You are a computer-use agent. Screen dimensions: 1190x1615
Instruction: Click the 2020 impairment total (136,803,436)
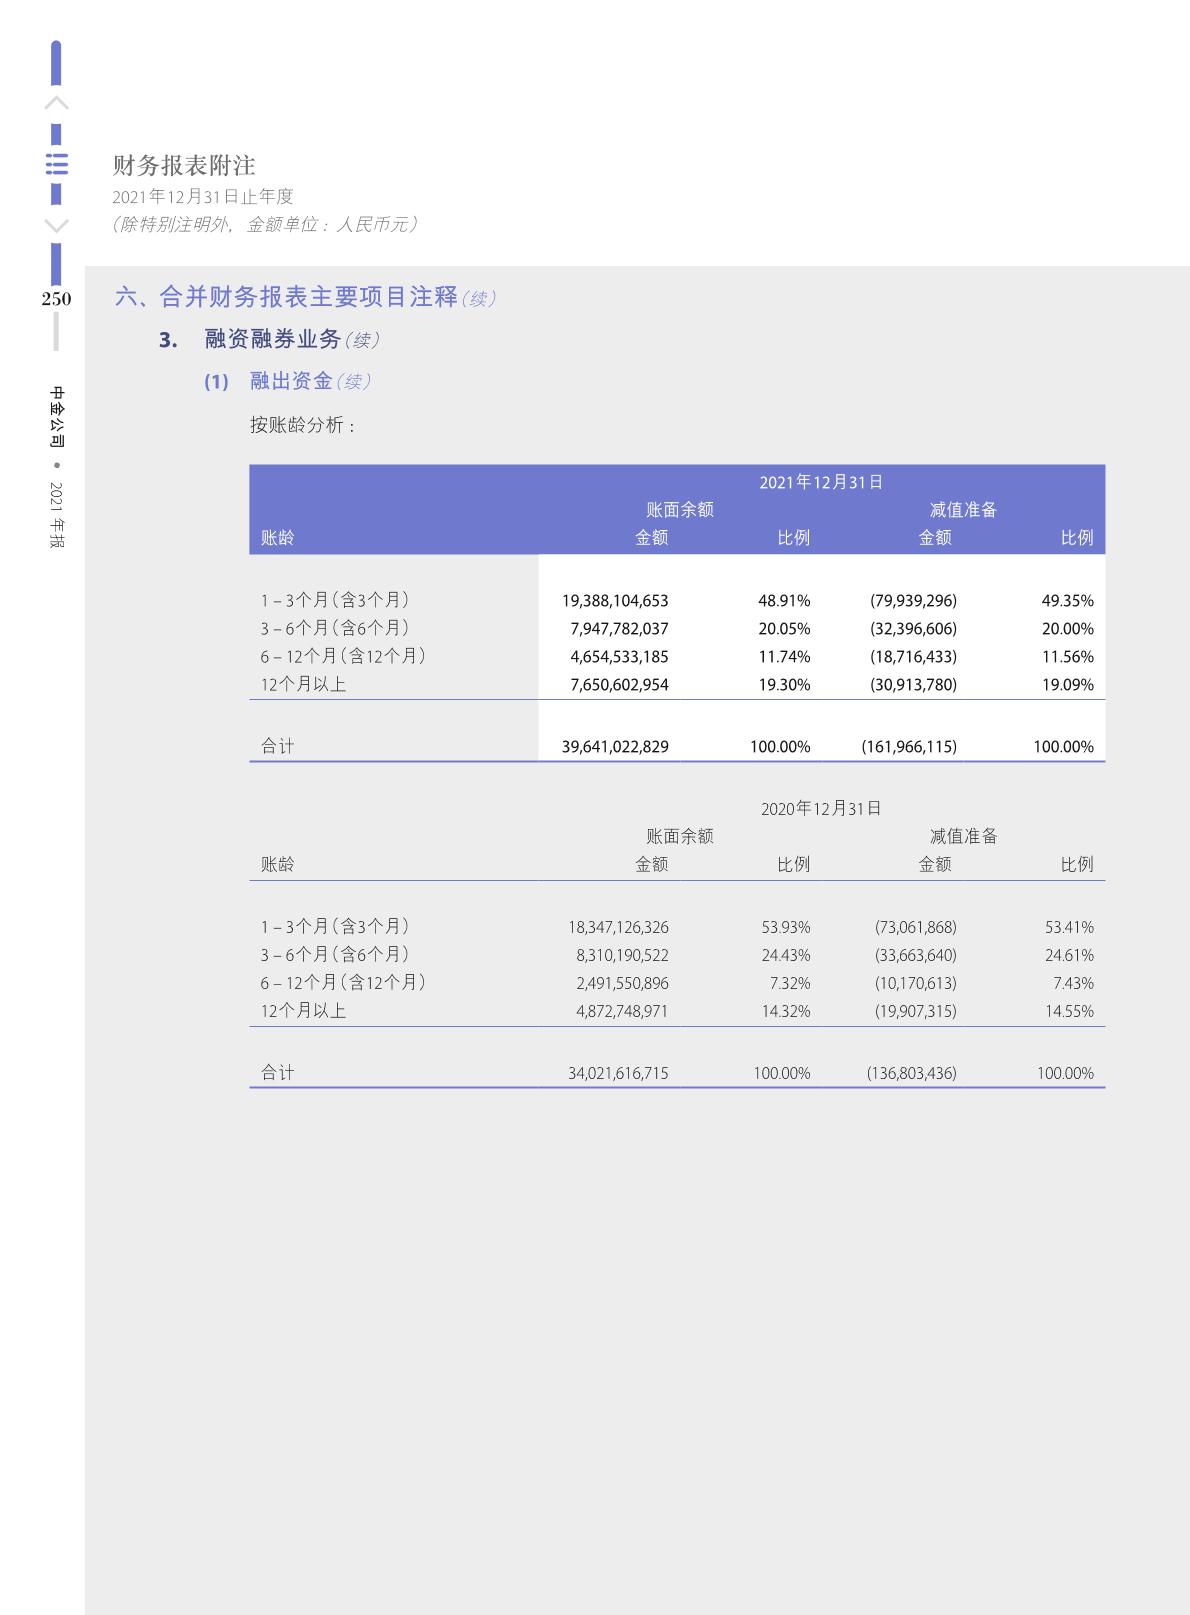point(911,1073)
